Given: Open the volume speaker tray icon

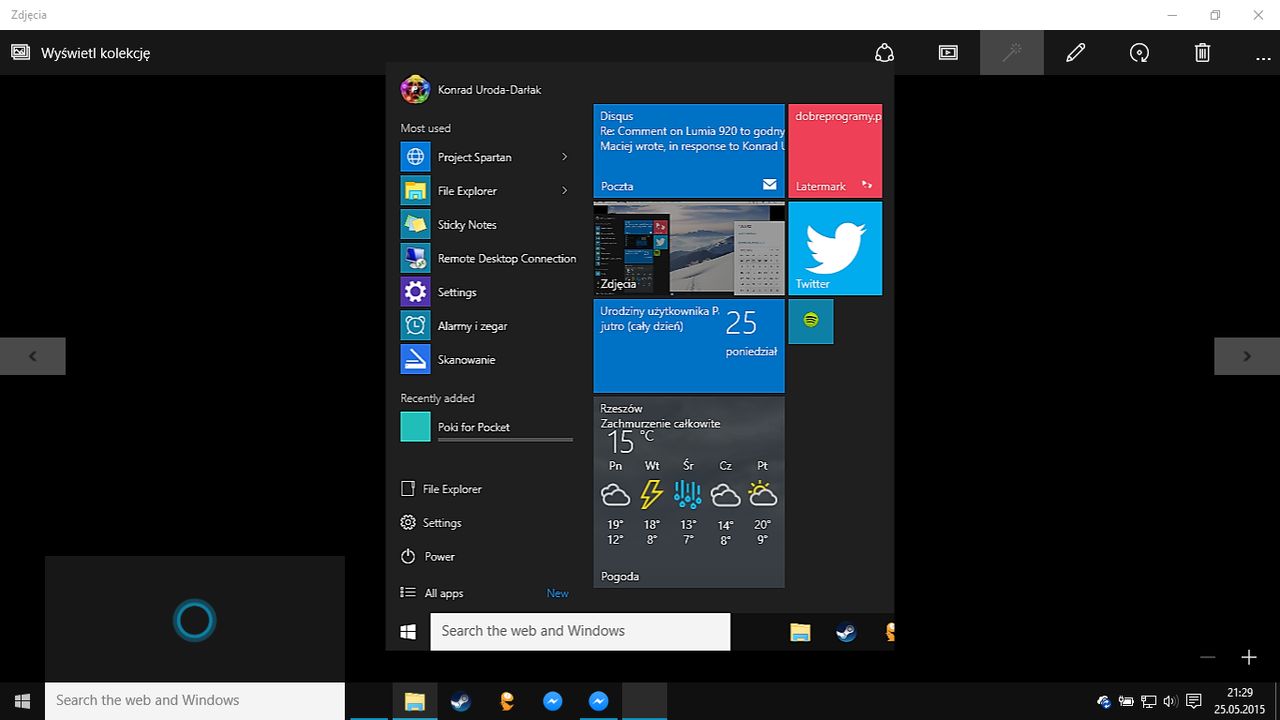Looking at the screenshot, I should tap(1169, 701).
